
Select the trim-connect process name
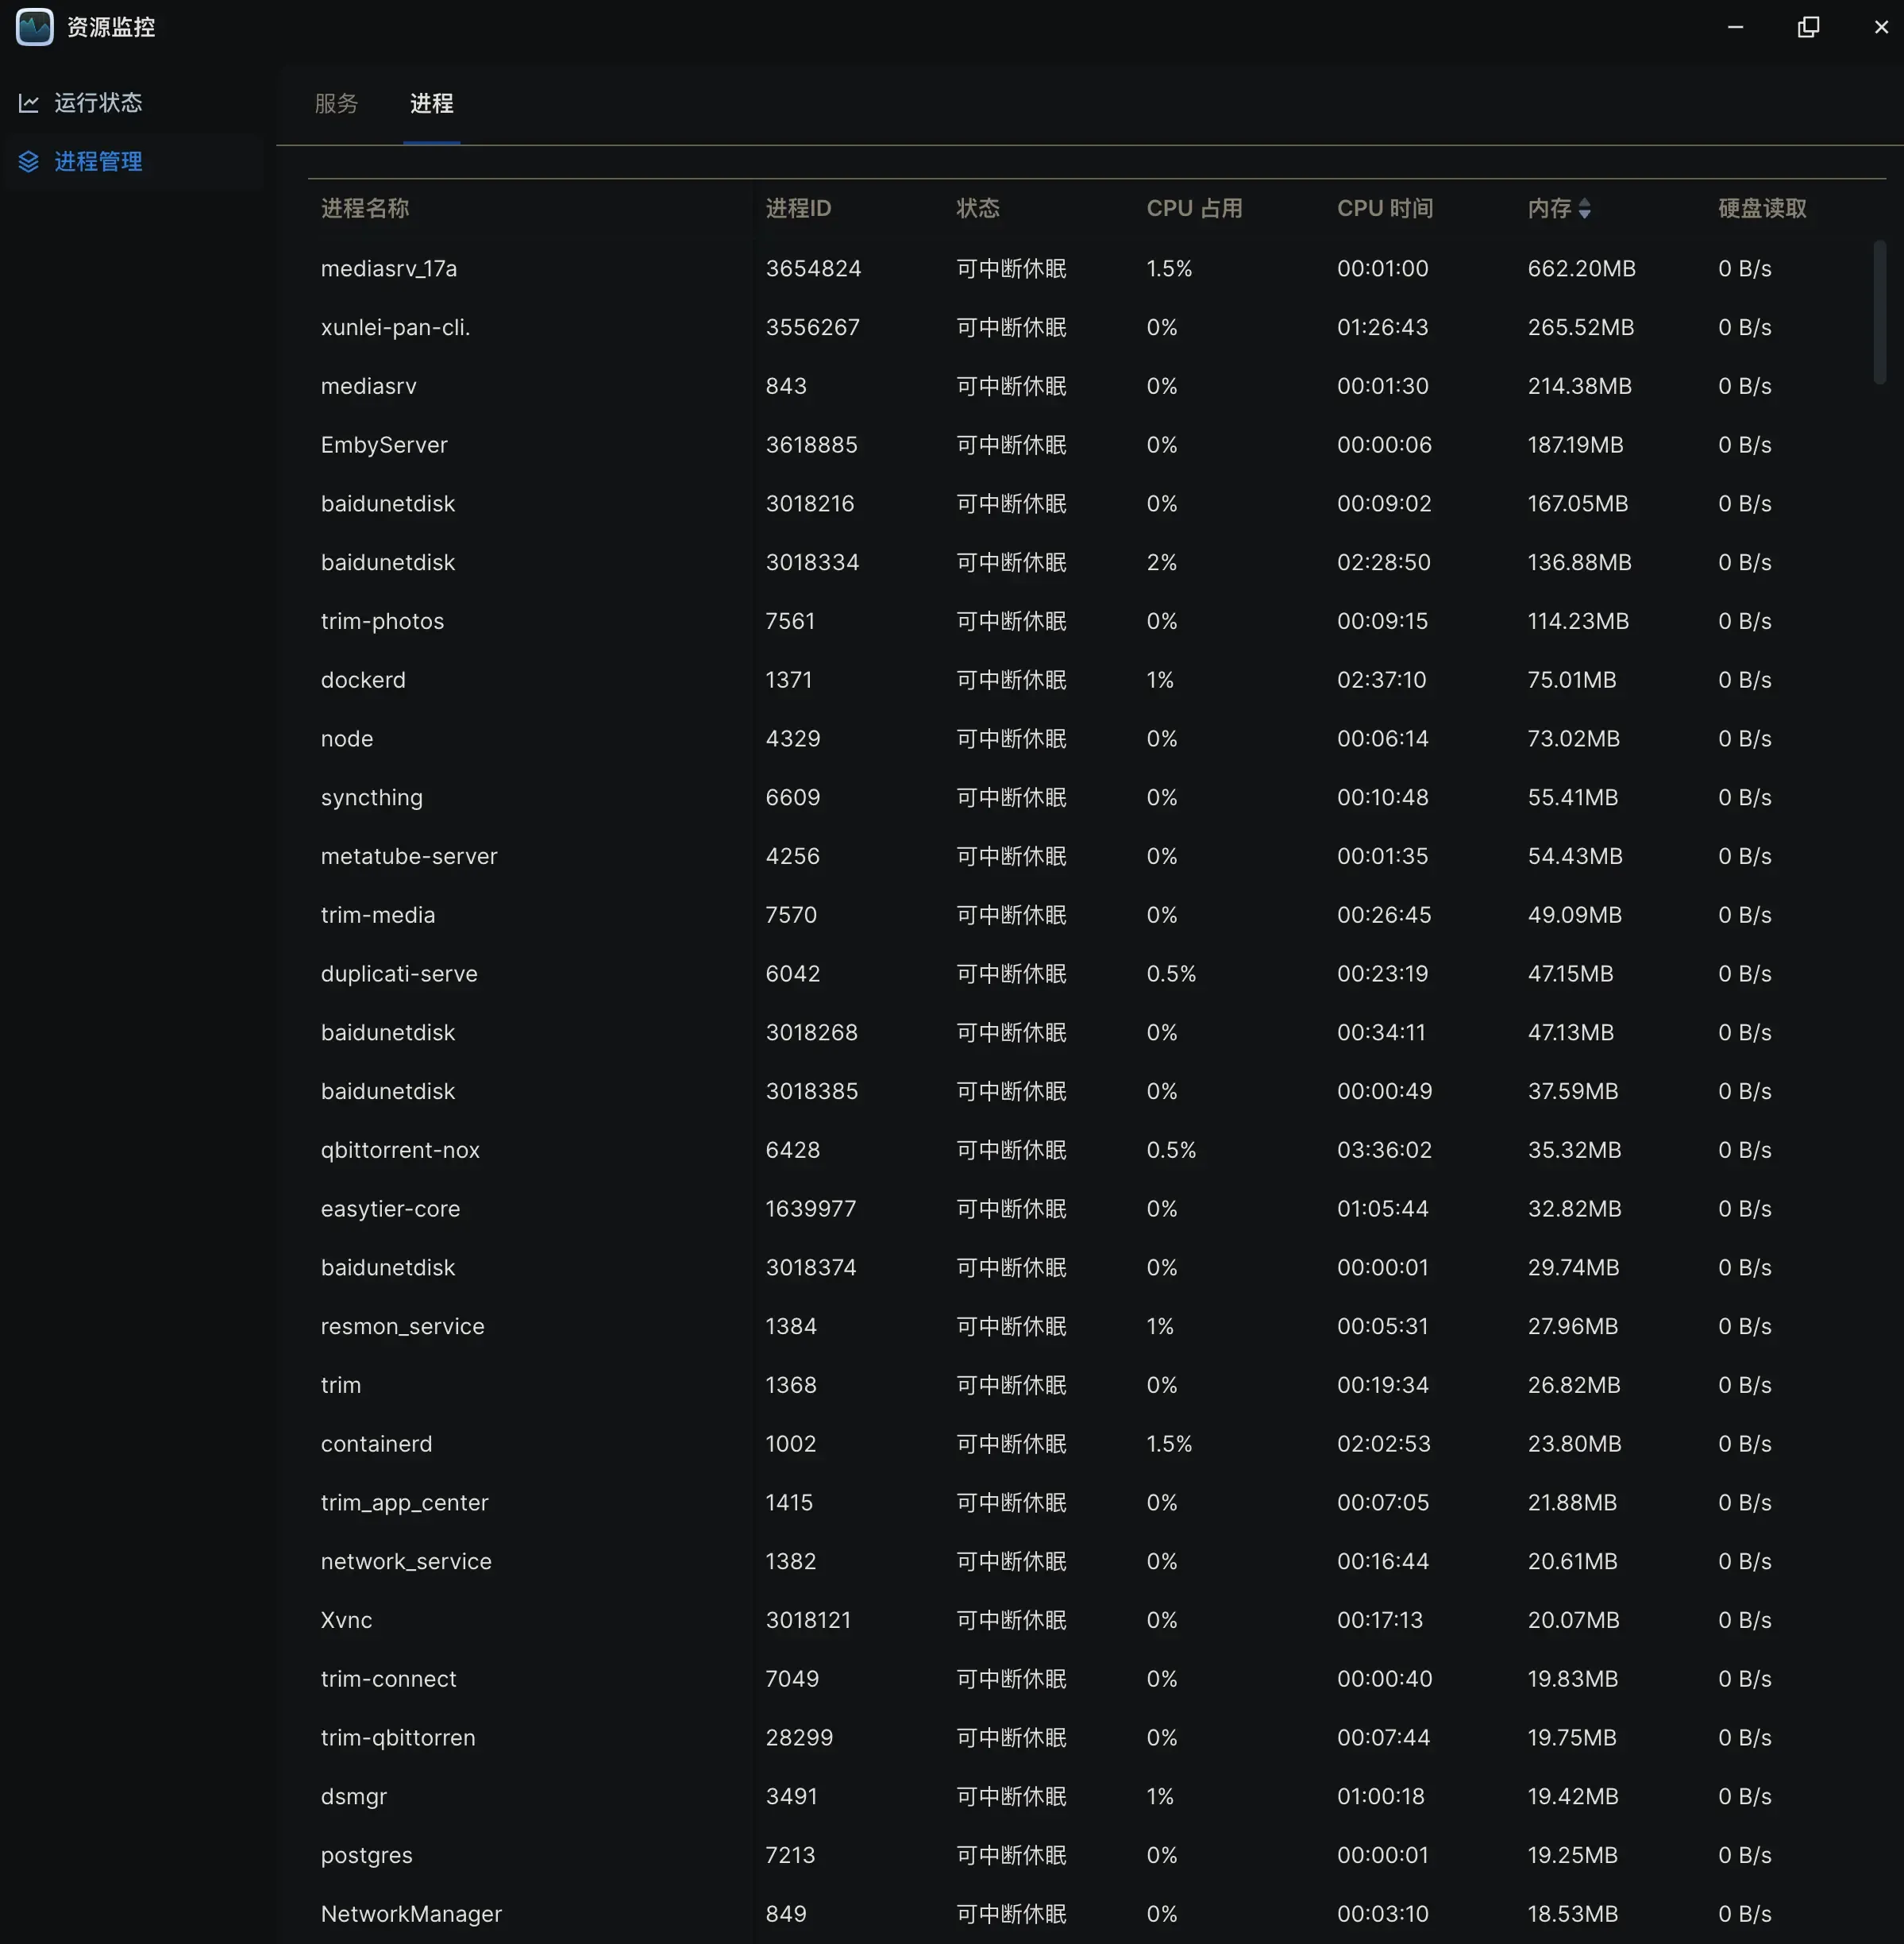388,1679
